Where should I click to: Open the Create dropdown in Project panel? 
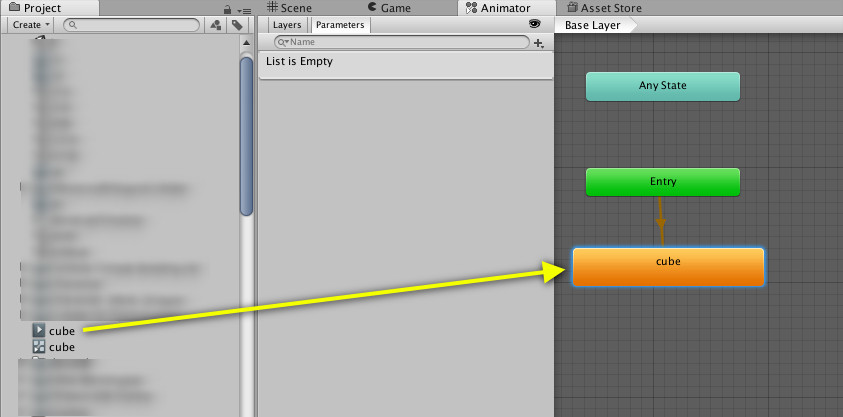pos(31,25)
